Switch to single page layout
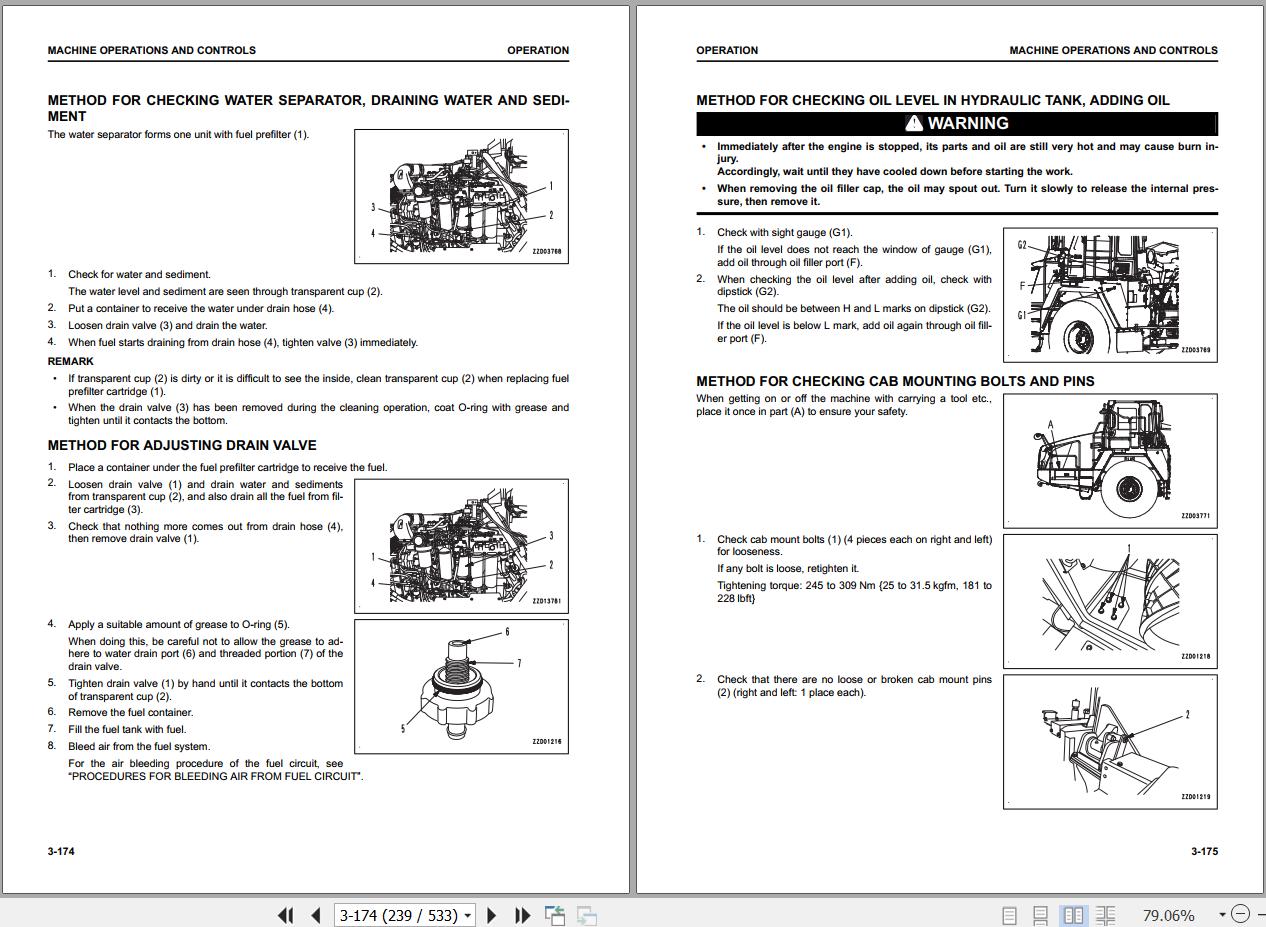The image size is (1266, 927). [1009, 914]
